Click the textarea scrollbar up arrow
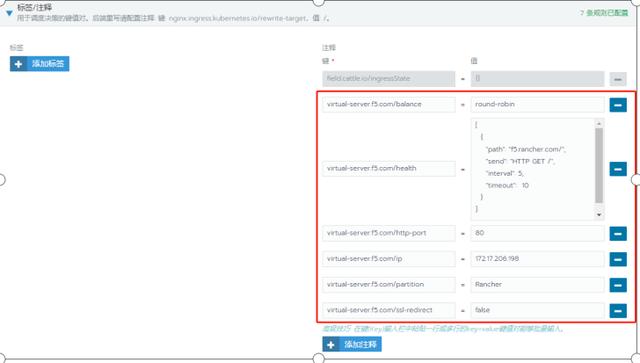Image resolution: width=640 pixels, height=363 pixels. 599,123
